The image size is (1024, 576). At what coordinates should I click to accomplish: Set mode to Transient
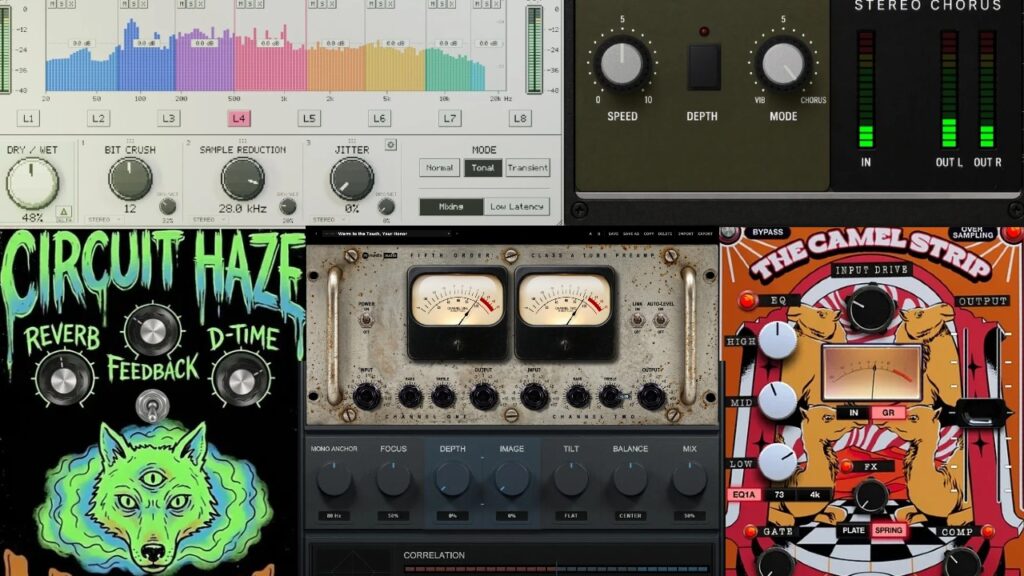coord(527,168)
